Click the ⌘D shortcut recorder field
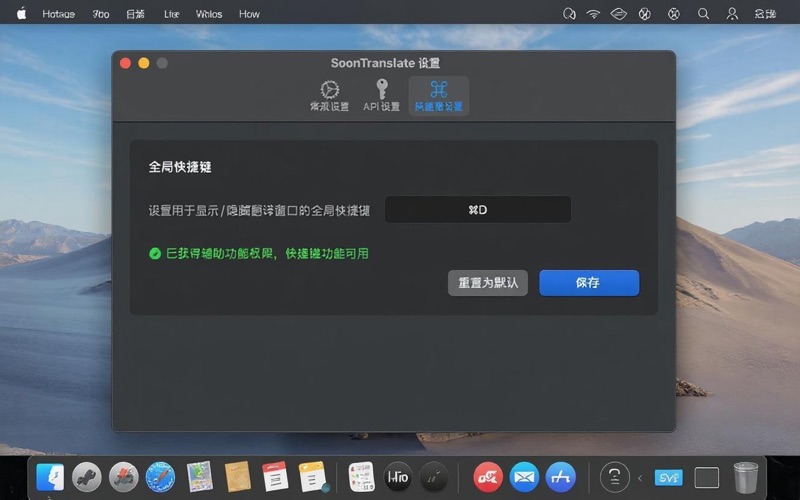The width and height of the screenshot is (800, 500). pos(478,210)
